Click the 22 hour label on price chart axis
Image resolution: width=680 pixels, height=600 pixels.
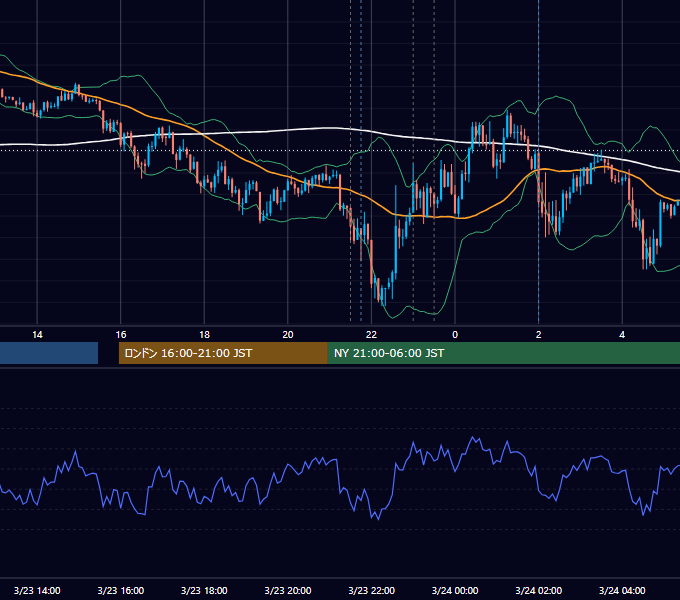coord(372,335)
